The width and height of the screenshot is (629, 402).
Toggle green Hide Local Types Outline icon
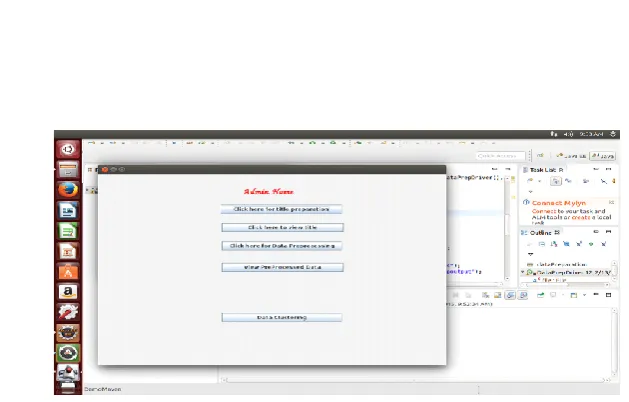(591, 244)
